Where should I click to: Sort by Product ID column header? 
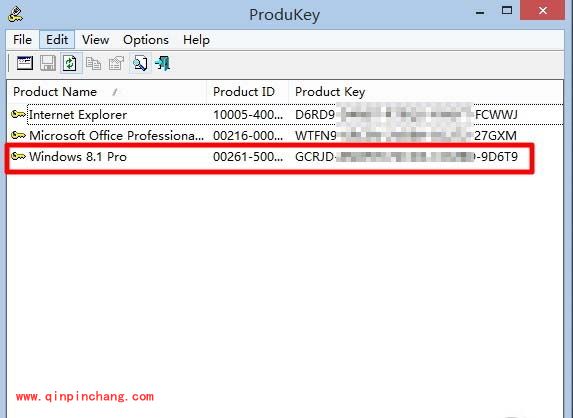247,92
